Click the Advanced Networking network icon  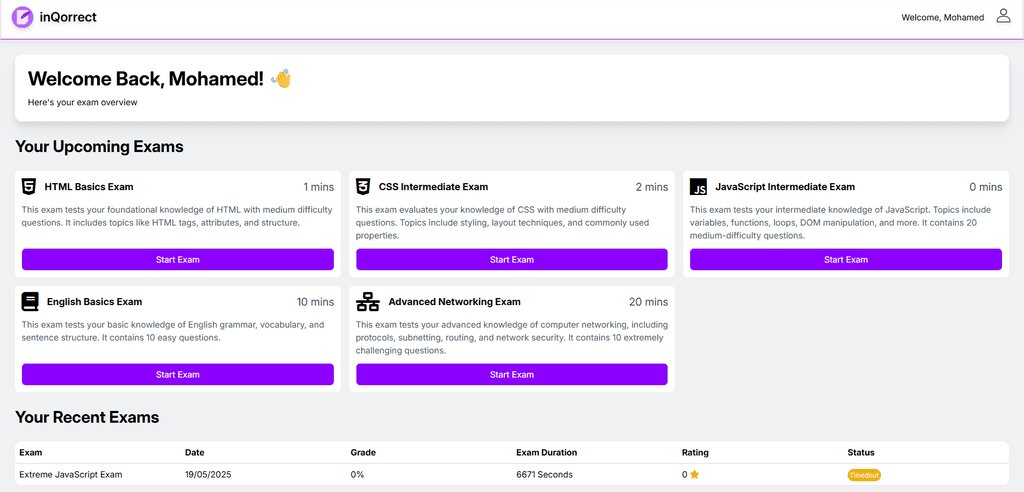pos(368,302)
